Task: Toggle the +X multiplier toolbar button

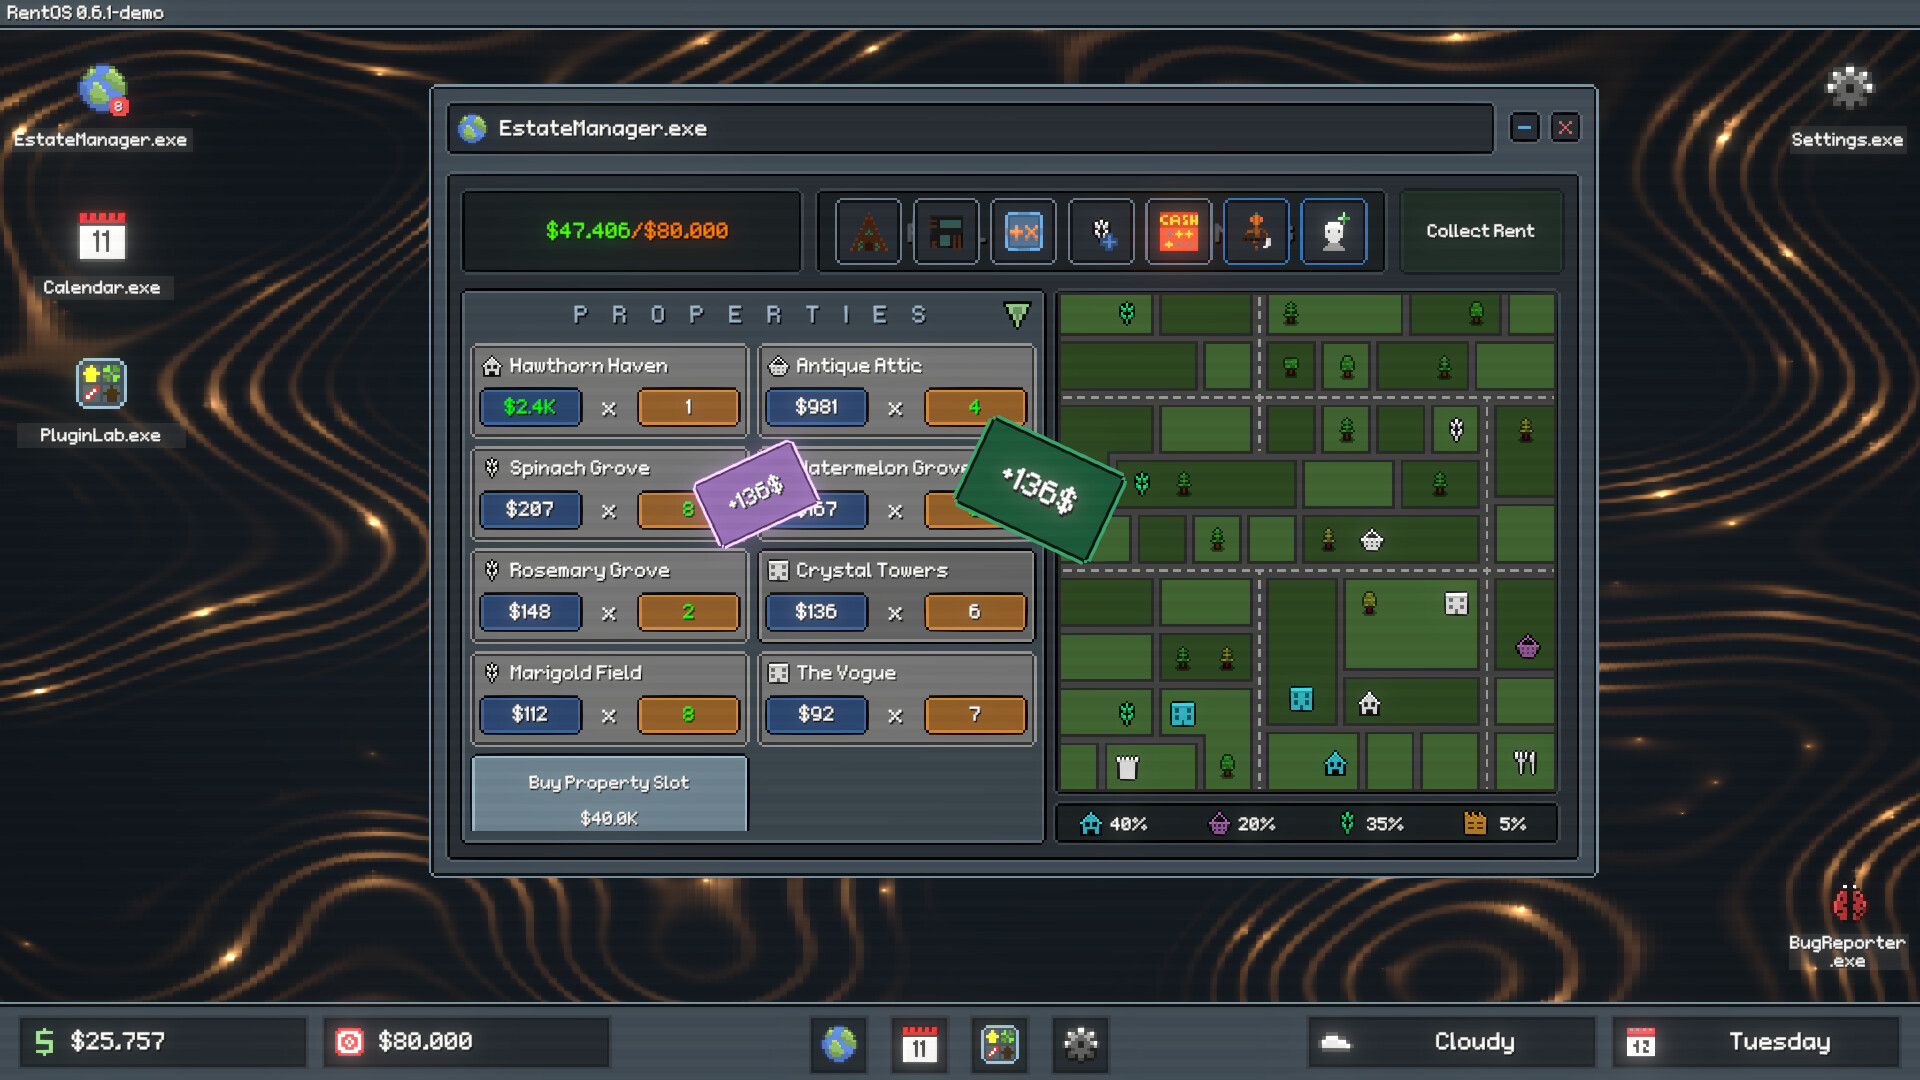Action: tap(1023, 231)
